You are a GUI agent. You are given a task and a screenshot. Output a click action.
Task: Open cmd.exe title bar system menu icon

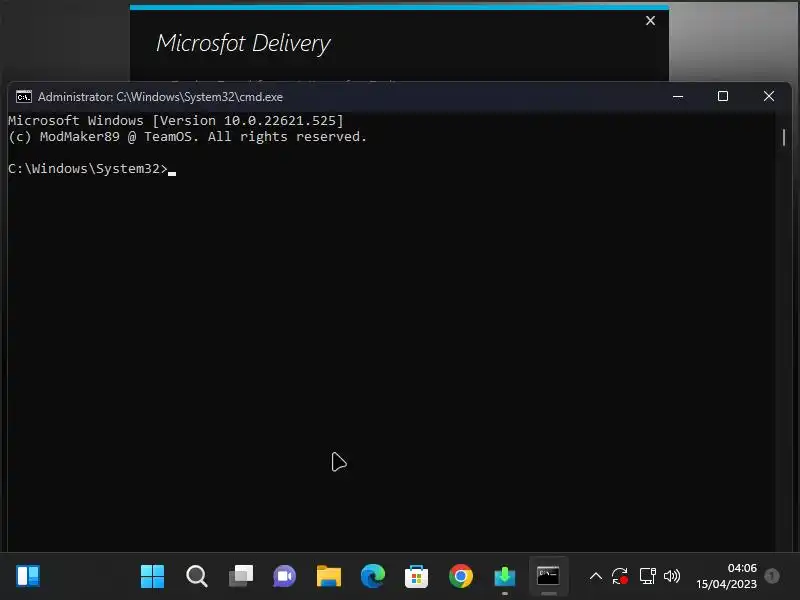point(23,96)
